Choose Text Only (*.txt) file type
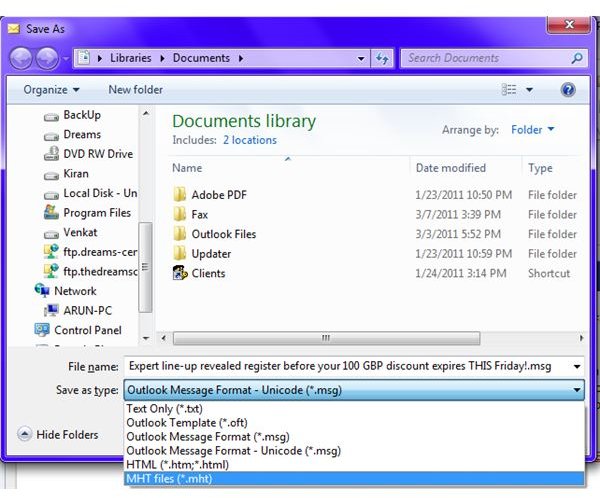Viewport: 600px width, 498px height. click(354, 408)
